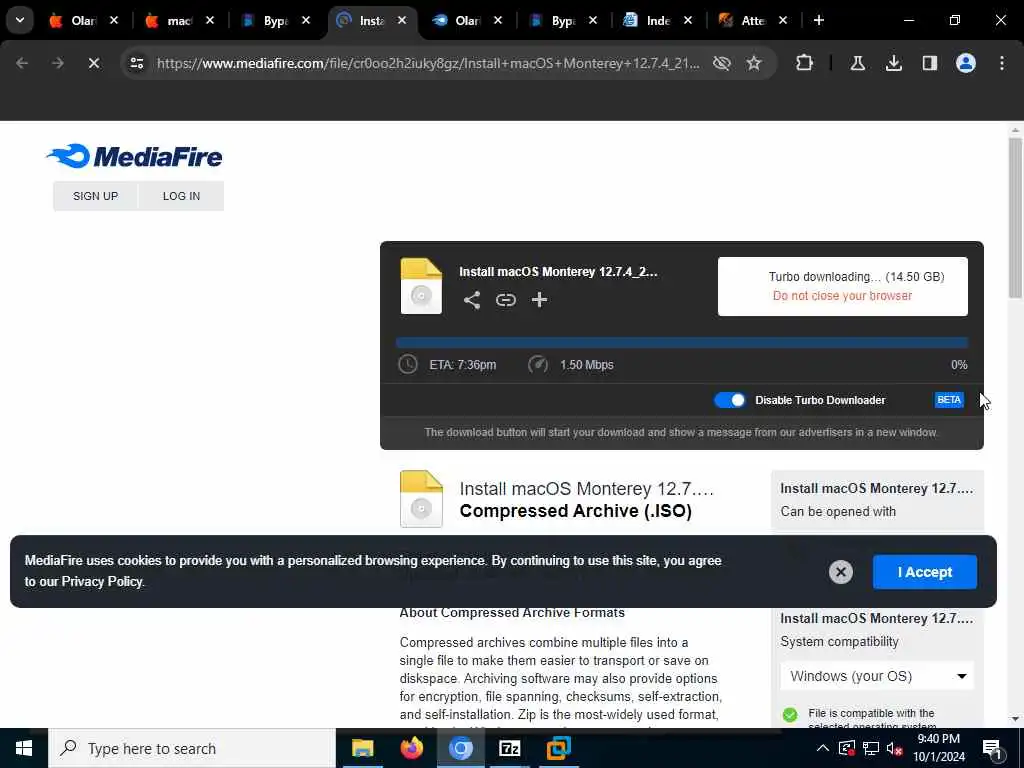This screenshot has width=1024, height=768.
Task: Open the browser side panel icon
Action: pyautogui.click(x=929, y=63)
